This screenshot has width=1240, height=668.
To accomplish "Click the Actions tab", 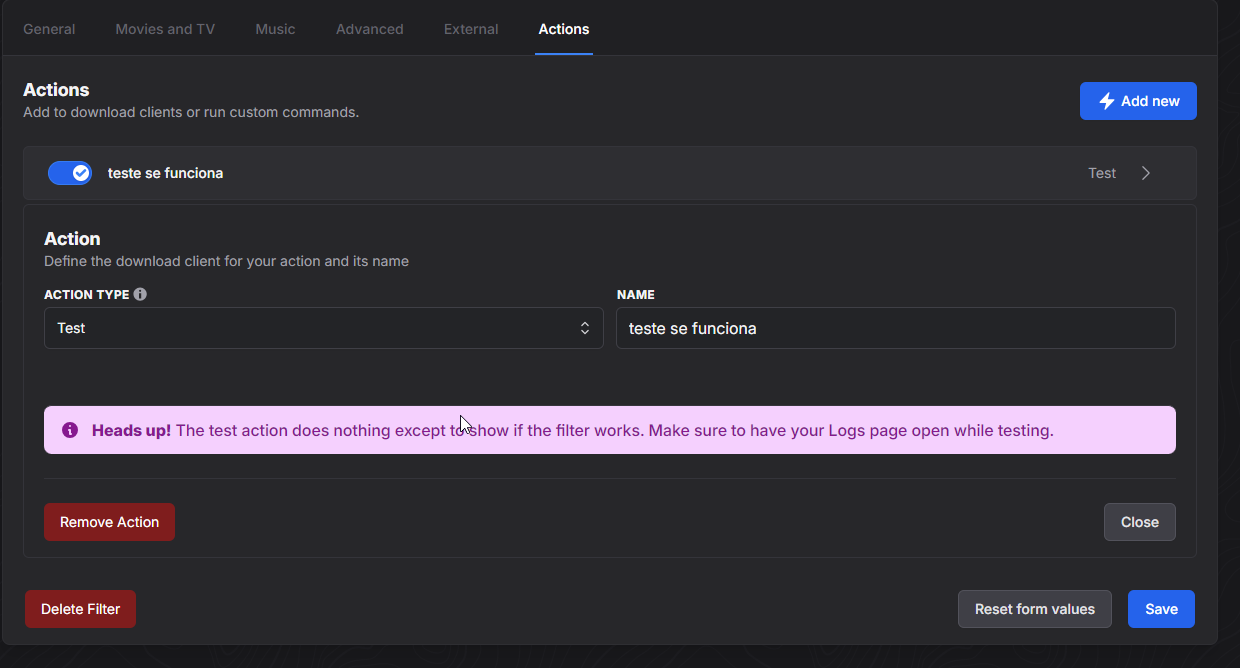I will pyautogui.click(x=563, y=29).
